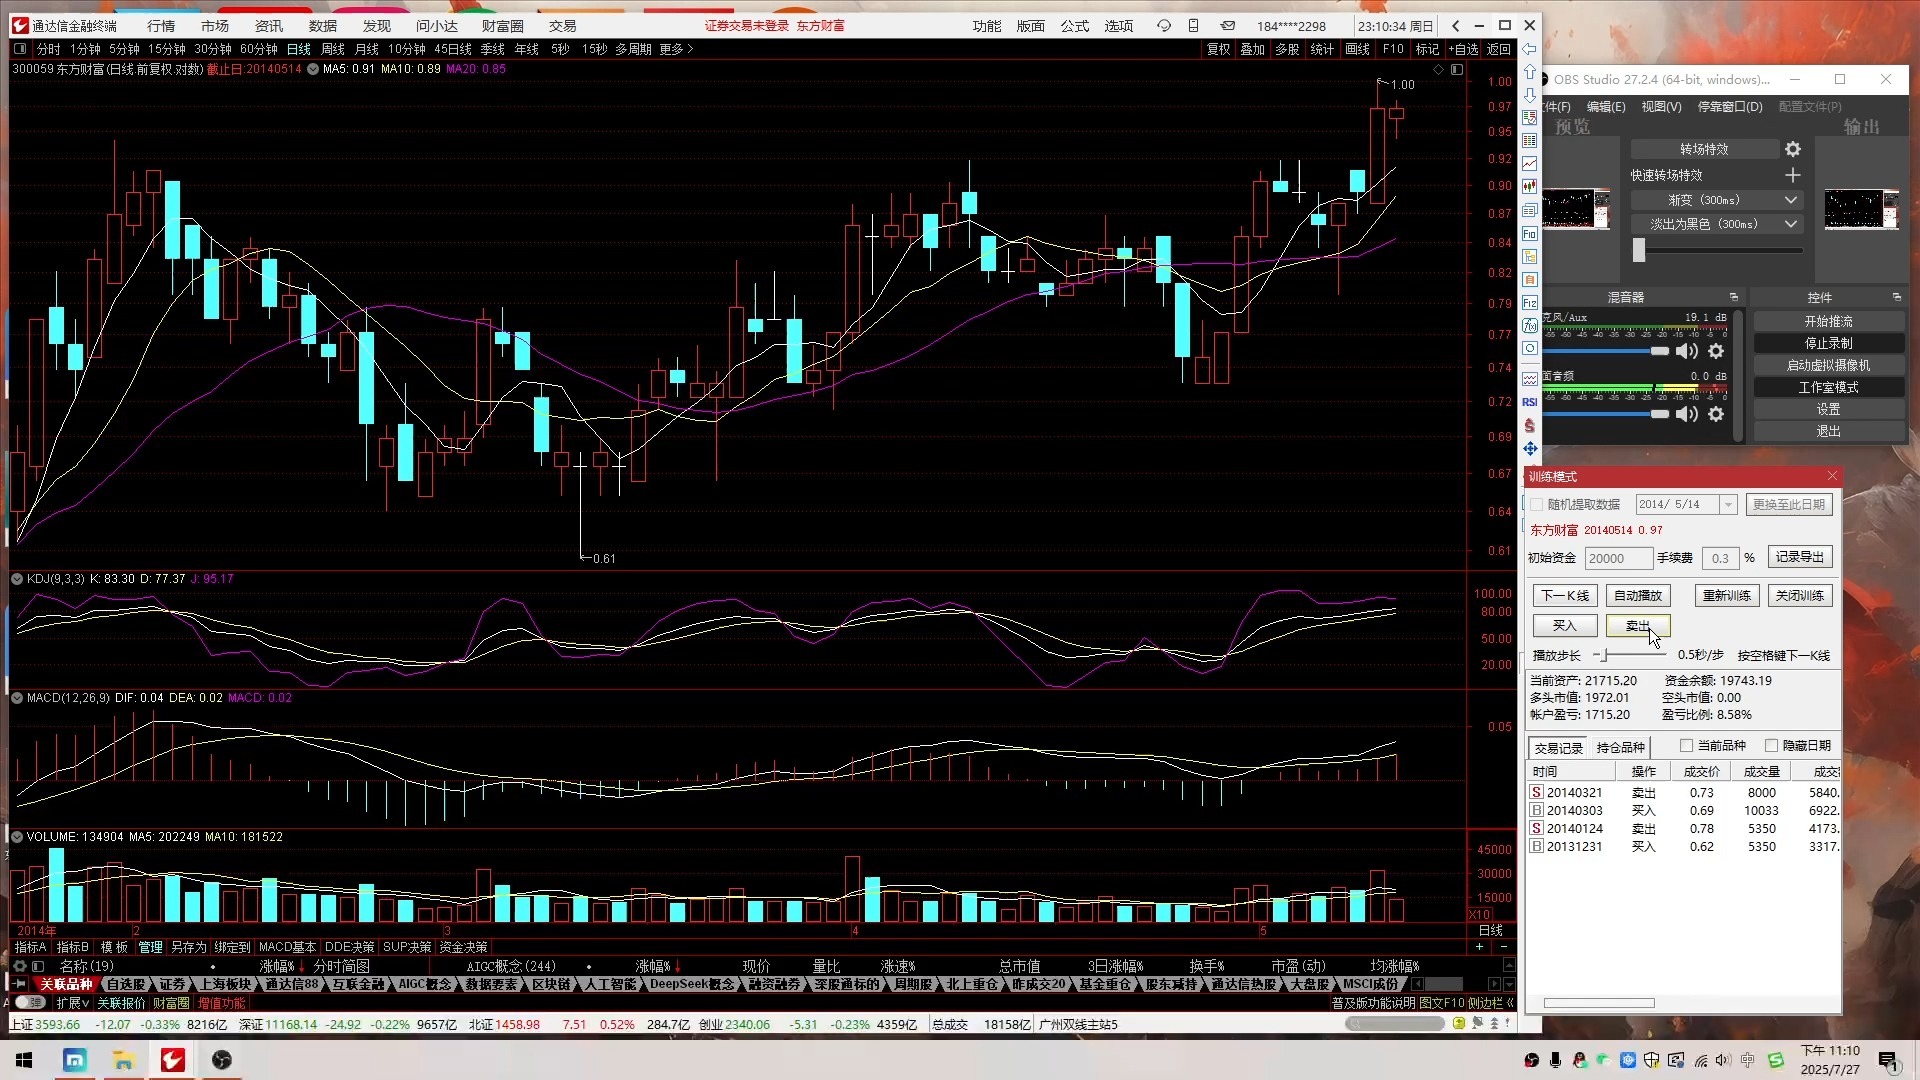1920x1080 pixels.
Task: Switch to 持仓品种 tab
Action: click(x=1620, y=748)
